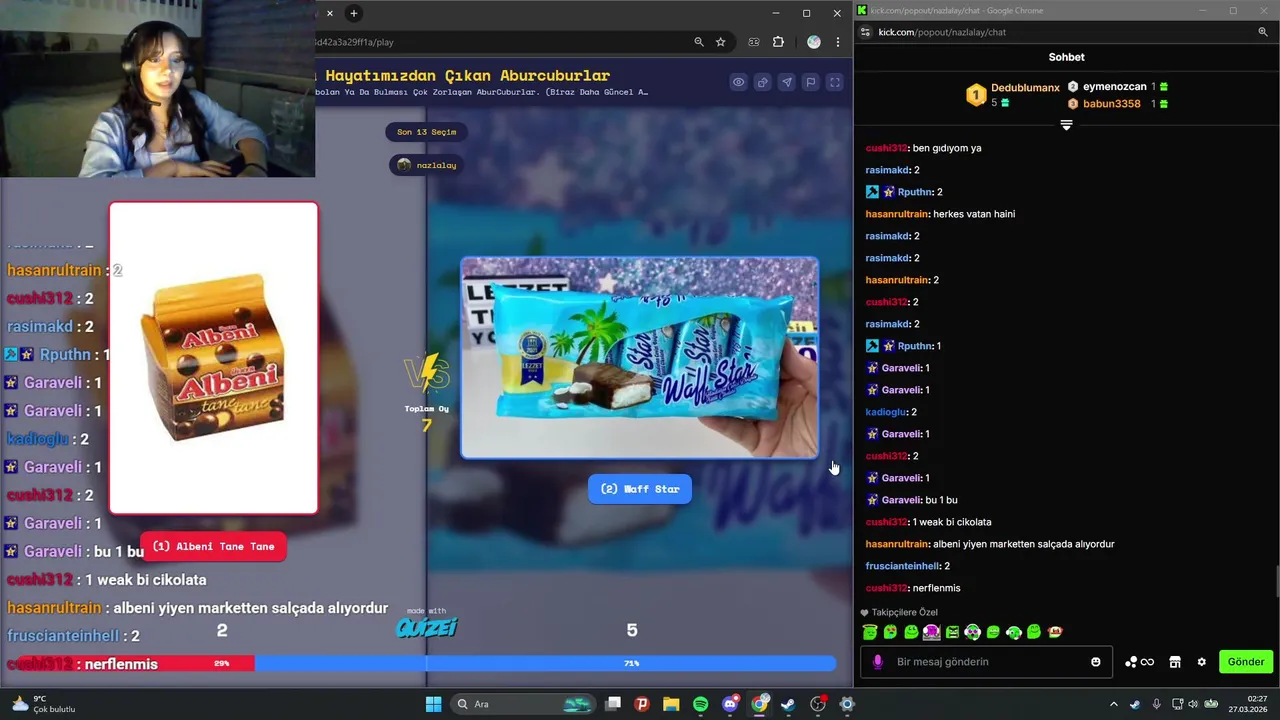
Task: Click the share link icon in quiz header
Action: (762, 82)
